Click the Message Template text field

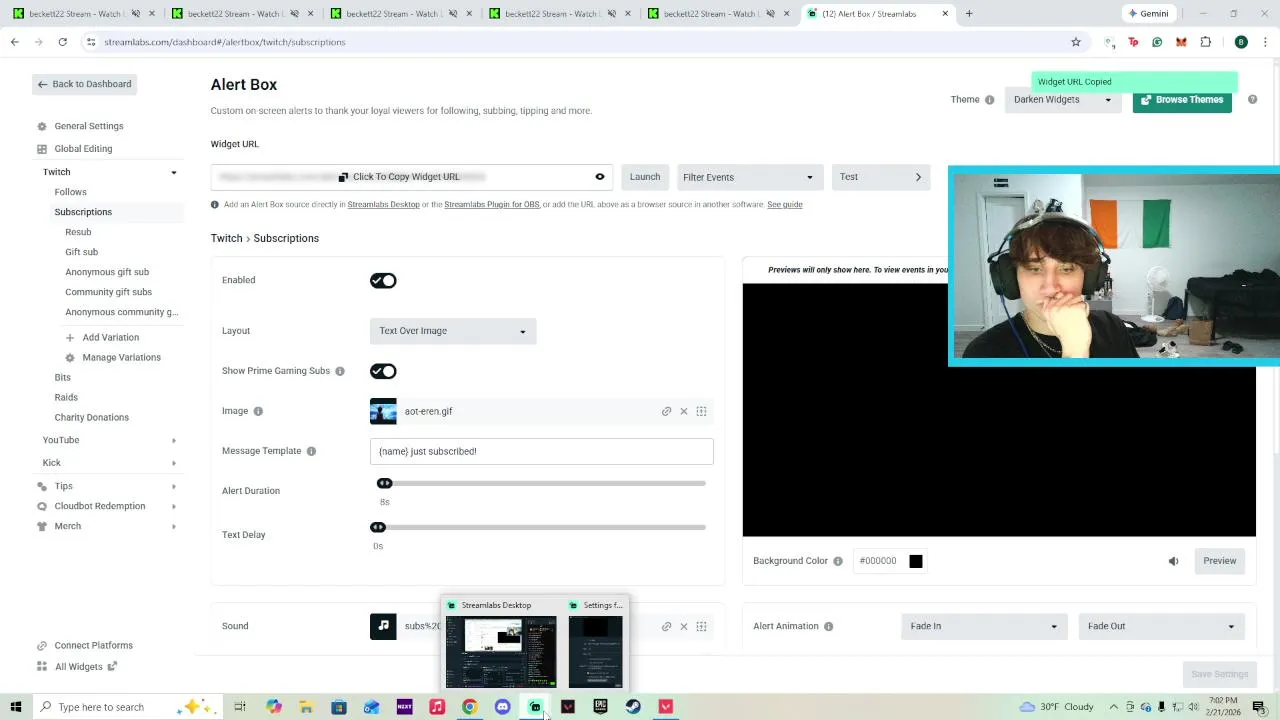click(x=541, y=451)
